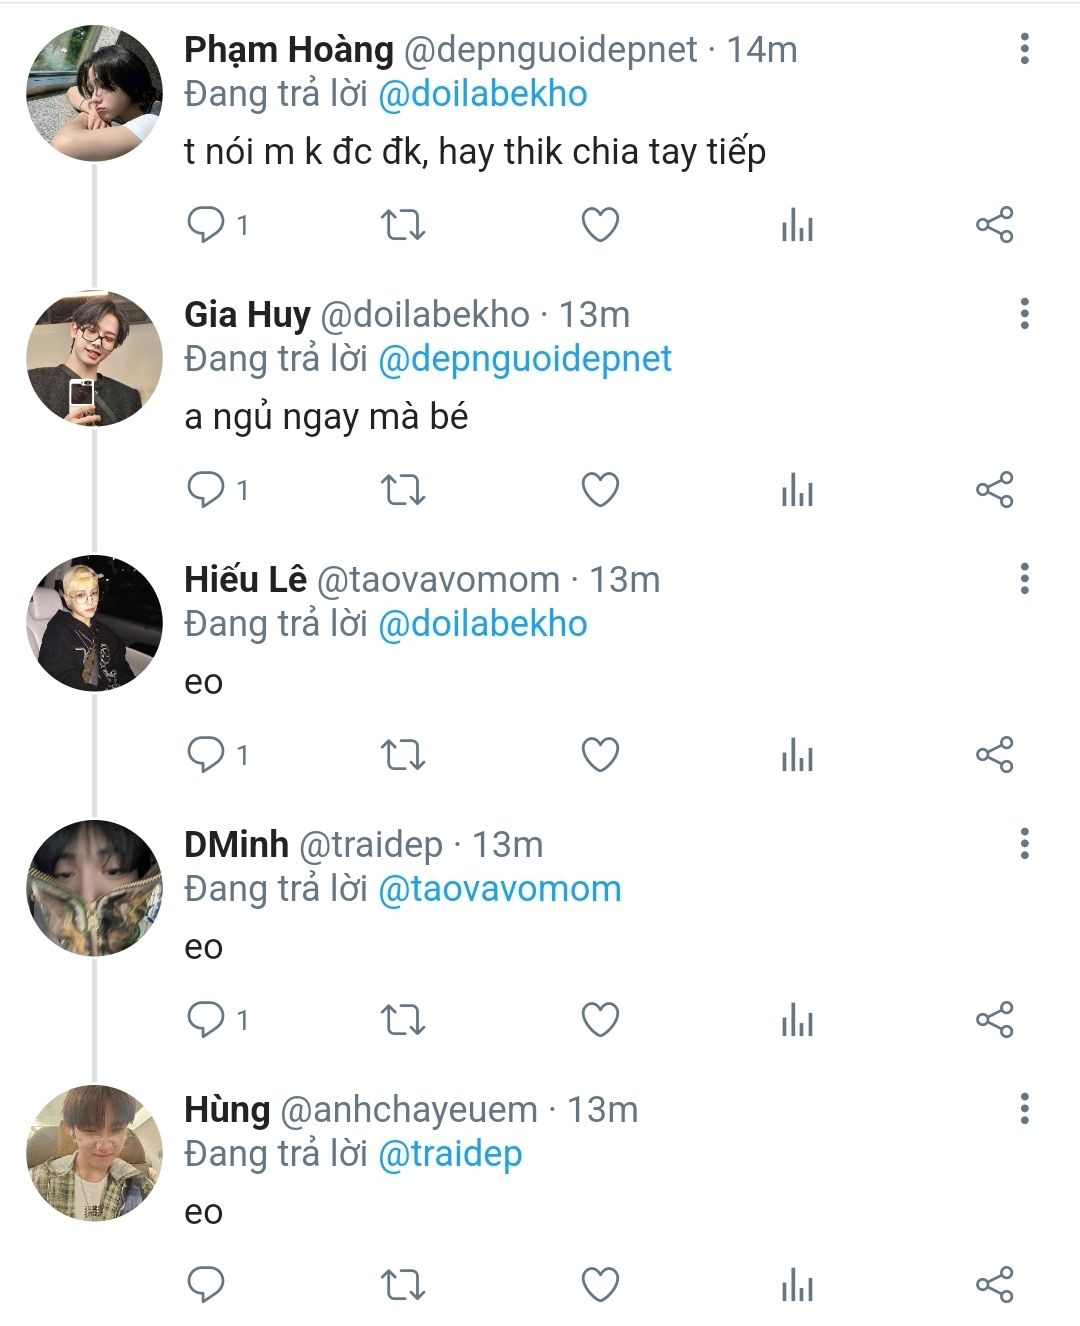Retweet DMinh's reply
This screenshot has height=1326, width=1080.
[x=403, y=1020]
